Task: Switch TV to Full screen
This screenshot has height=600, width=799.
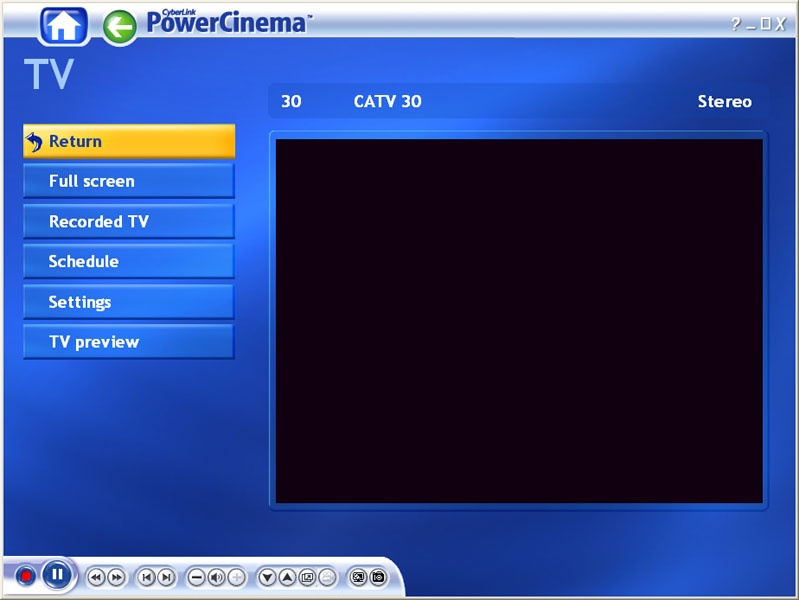Action: 129,181
